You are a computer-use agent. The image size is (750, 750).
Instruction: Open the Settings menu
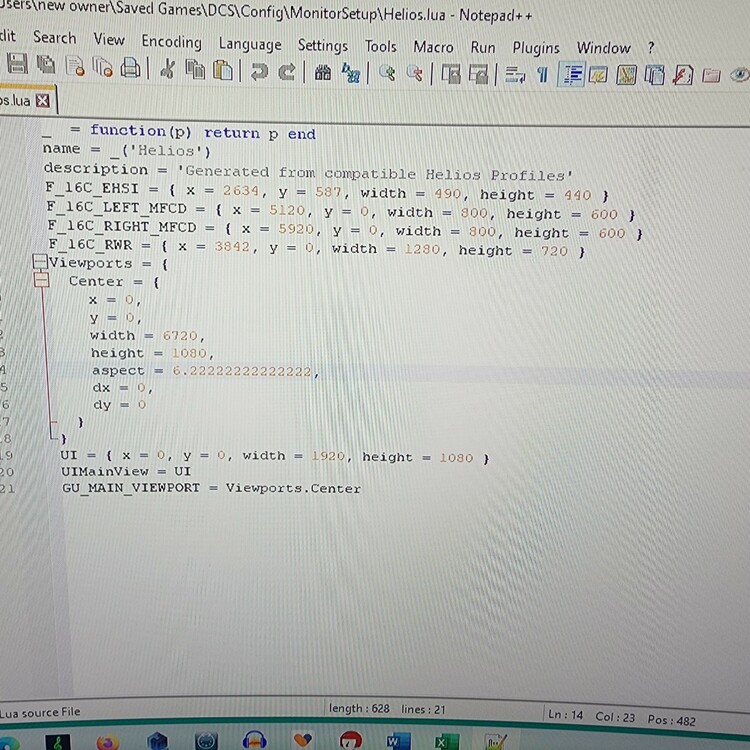coord(323,45)
